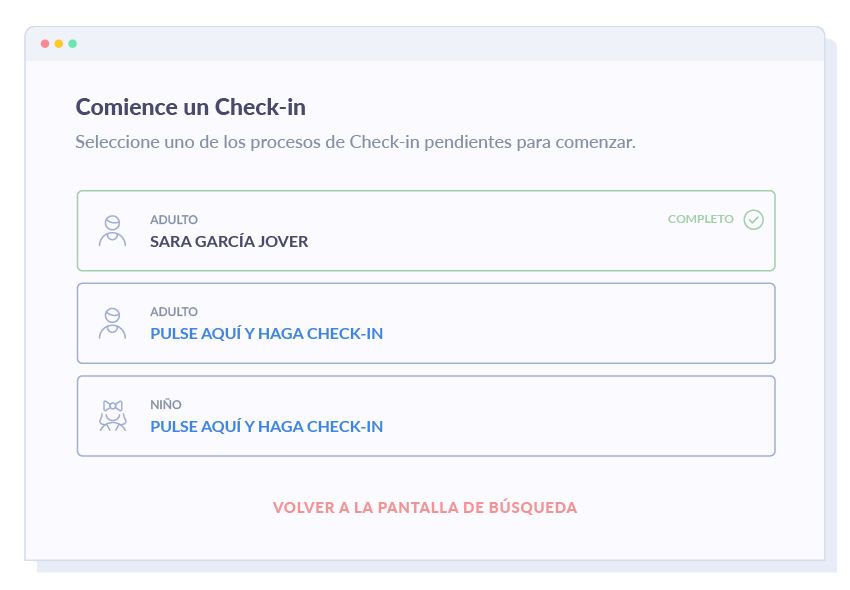Click the adult icon on the pending check-in card
The width and height of the screenshot is (850, 590).
pos(112,324)
